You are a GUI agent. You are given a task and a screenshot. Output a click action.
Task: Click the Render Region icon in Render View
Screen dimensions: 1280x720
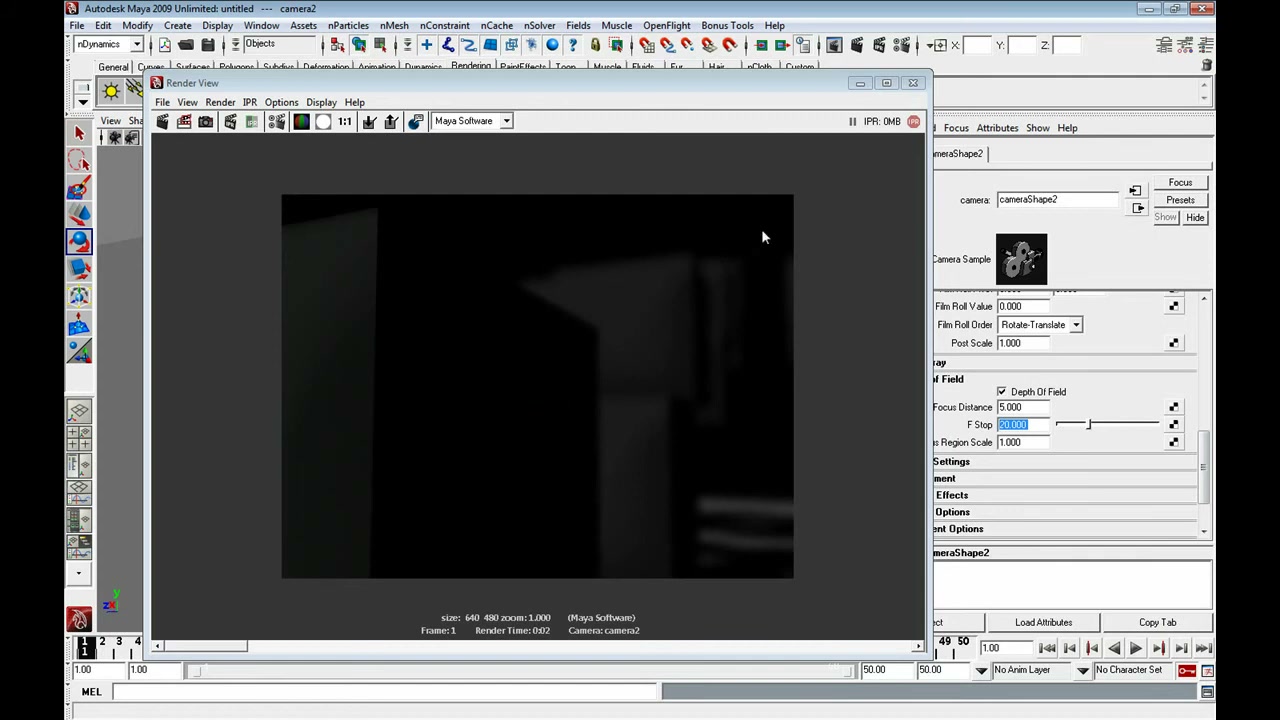coord(184,121)
